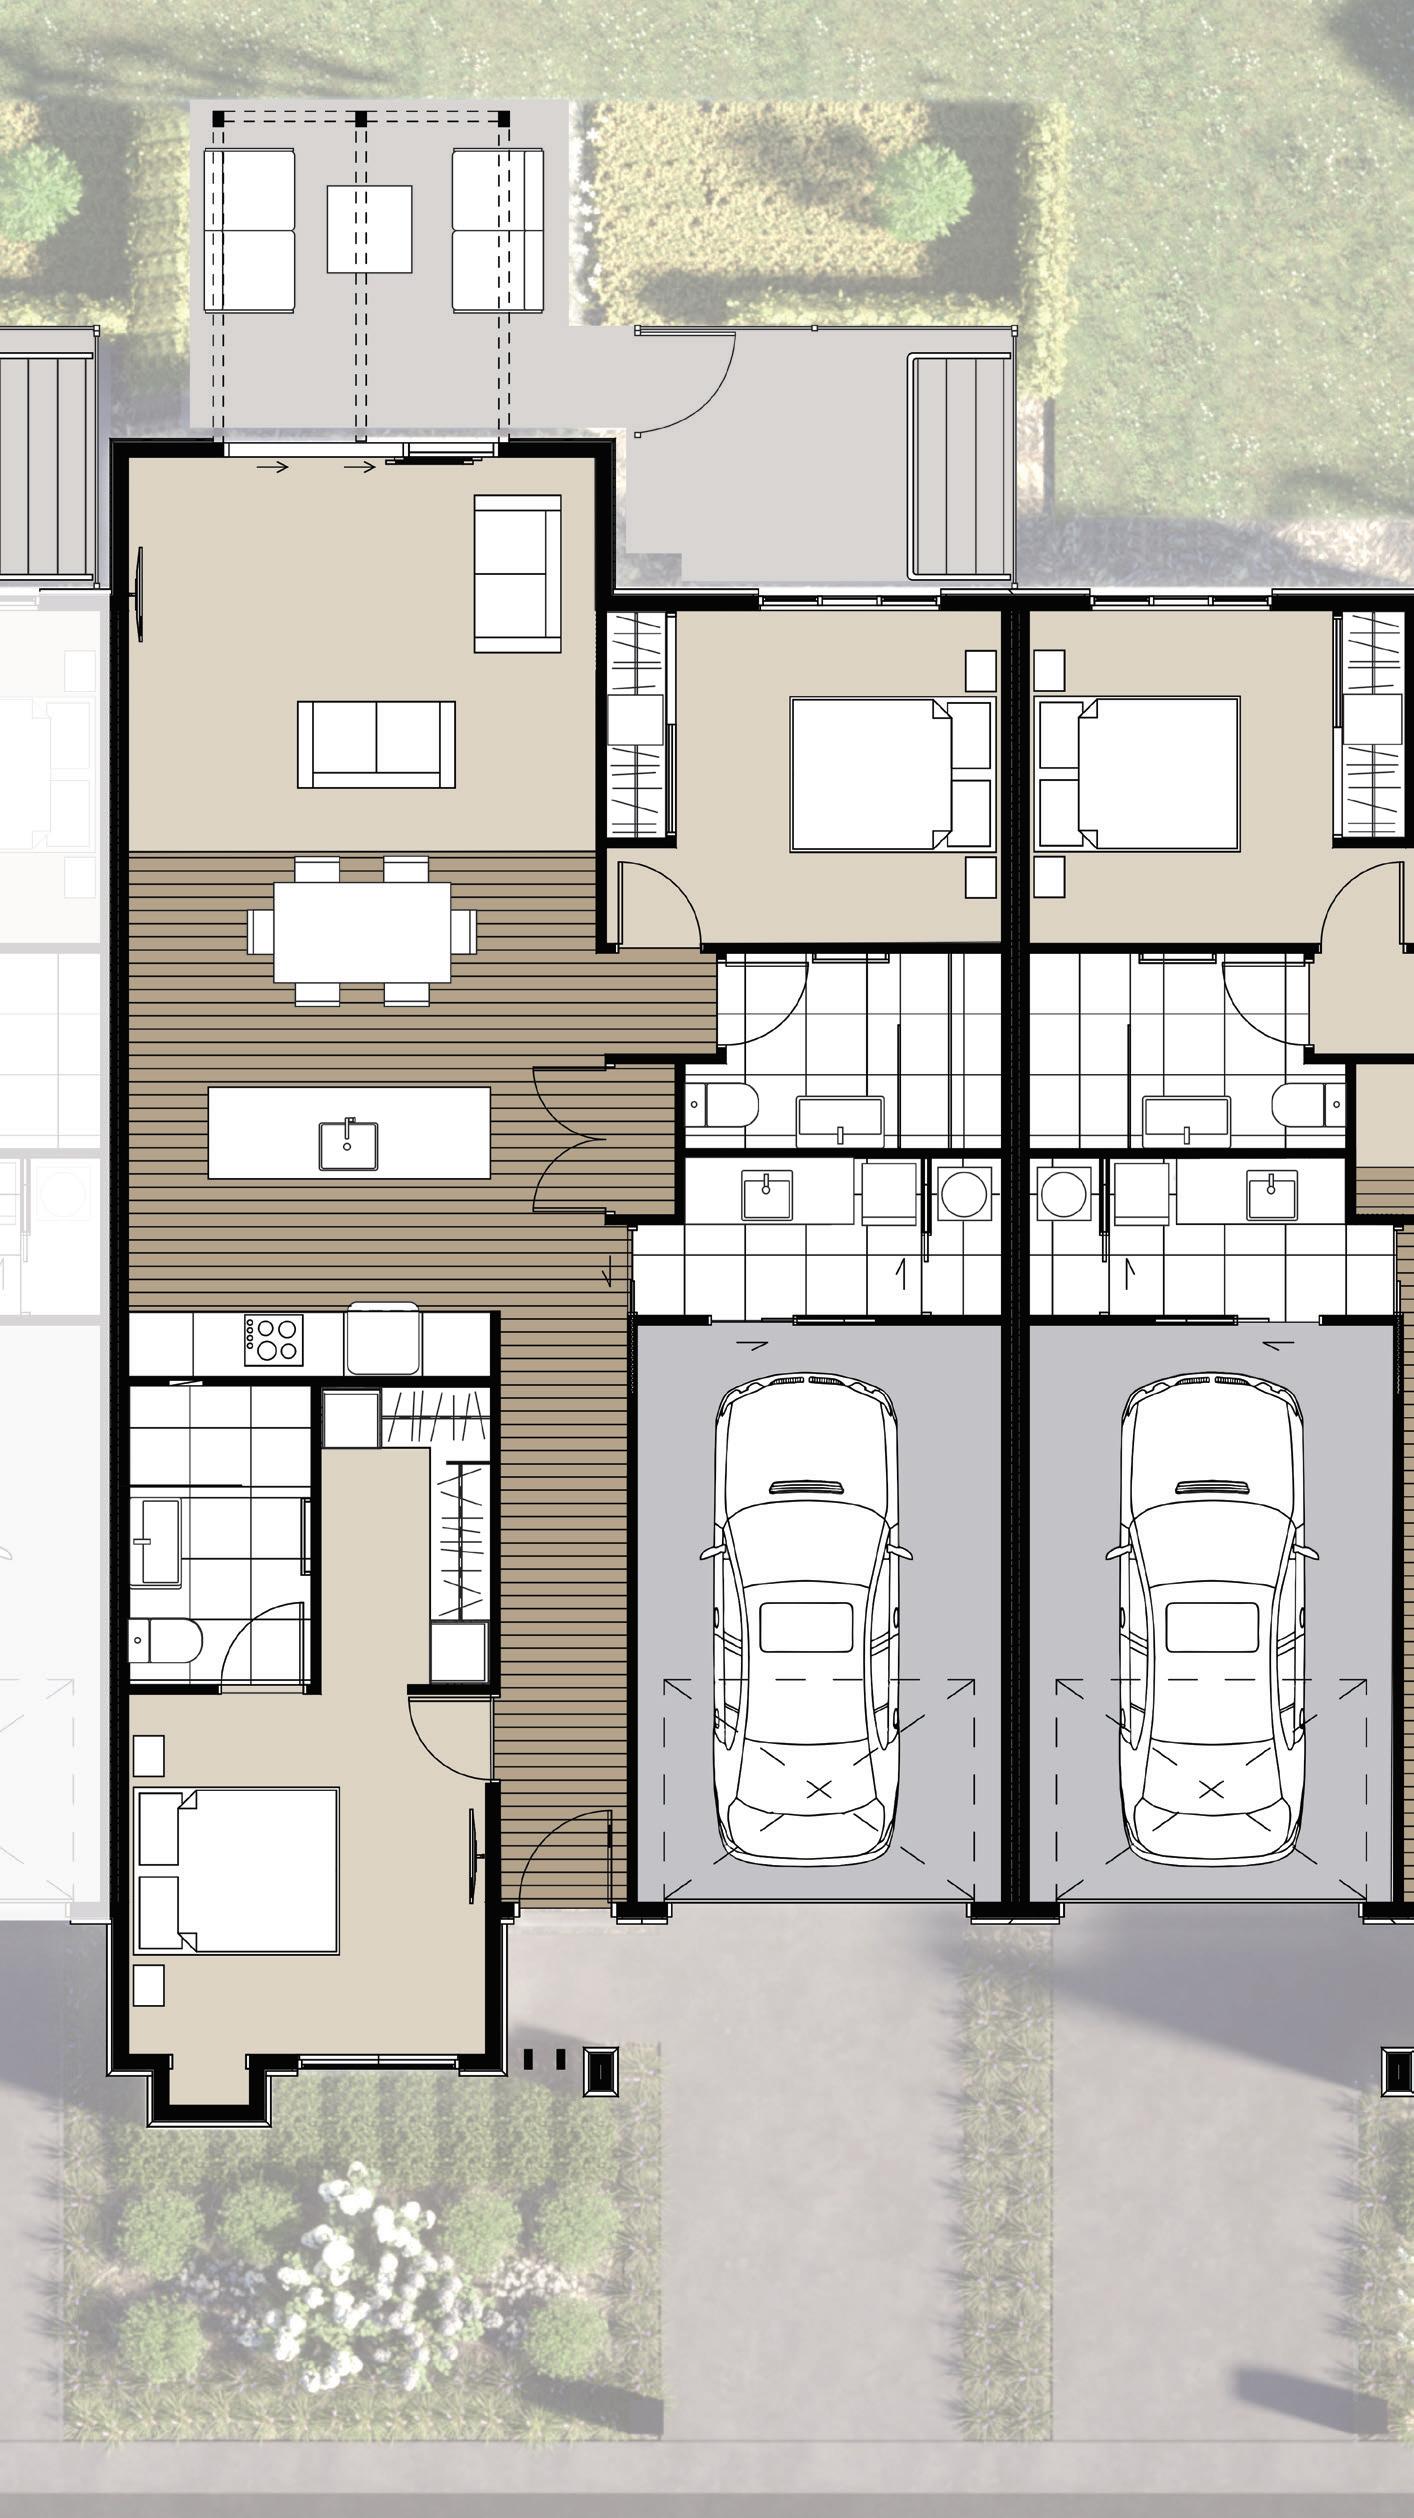Select the toilet in the right central bathroom
The image size is (1414, 2518).
click(1309, 1105)
